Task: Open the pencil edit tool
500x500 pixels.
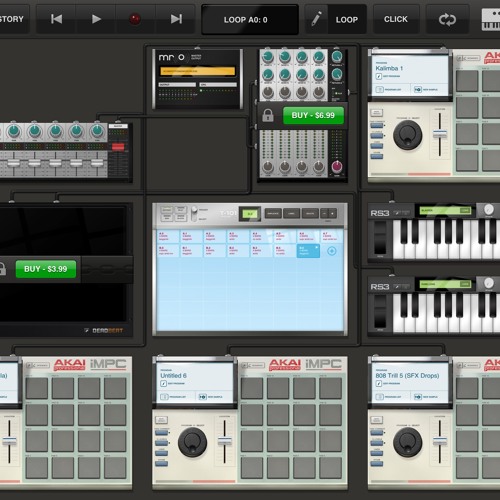Action: point(316,19)
